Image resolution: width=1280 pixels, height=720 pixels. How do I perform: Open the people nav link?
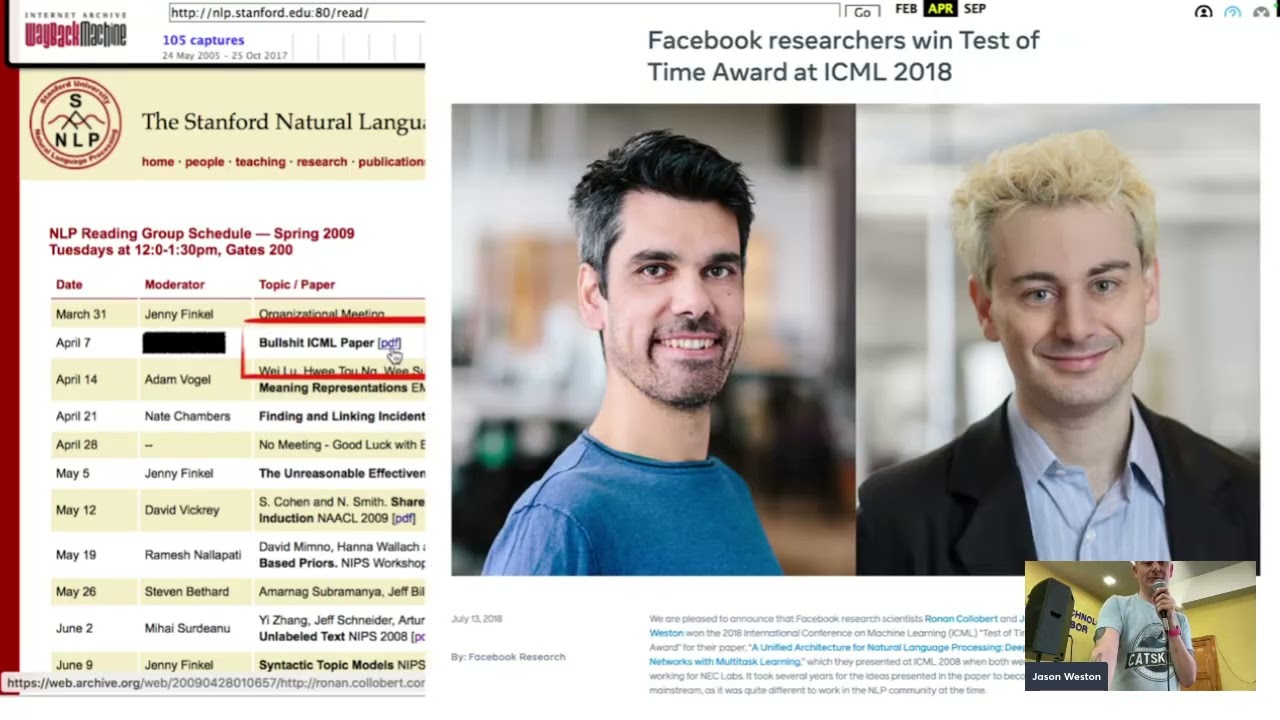click(x=204, y=162)
